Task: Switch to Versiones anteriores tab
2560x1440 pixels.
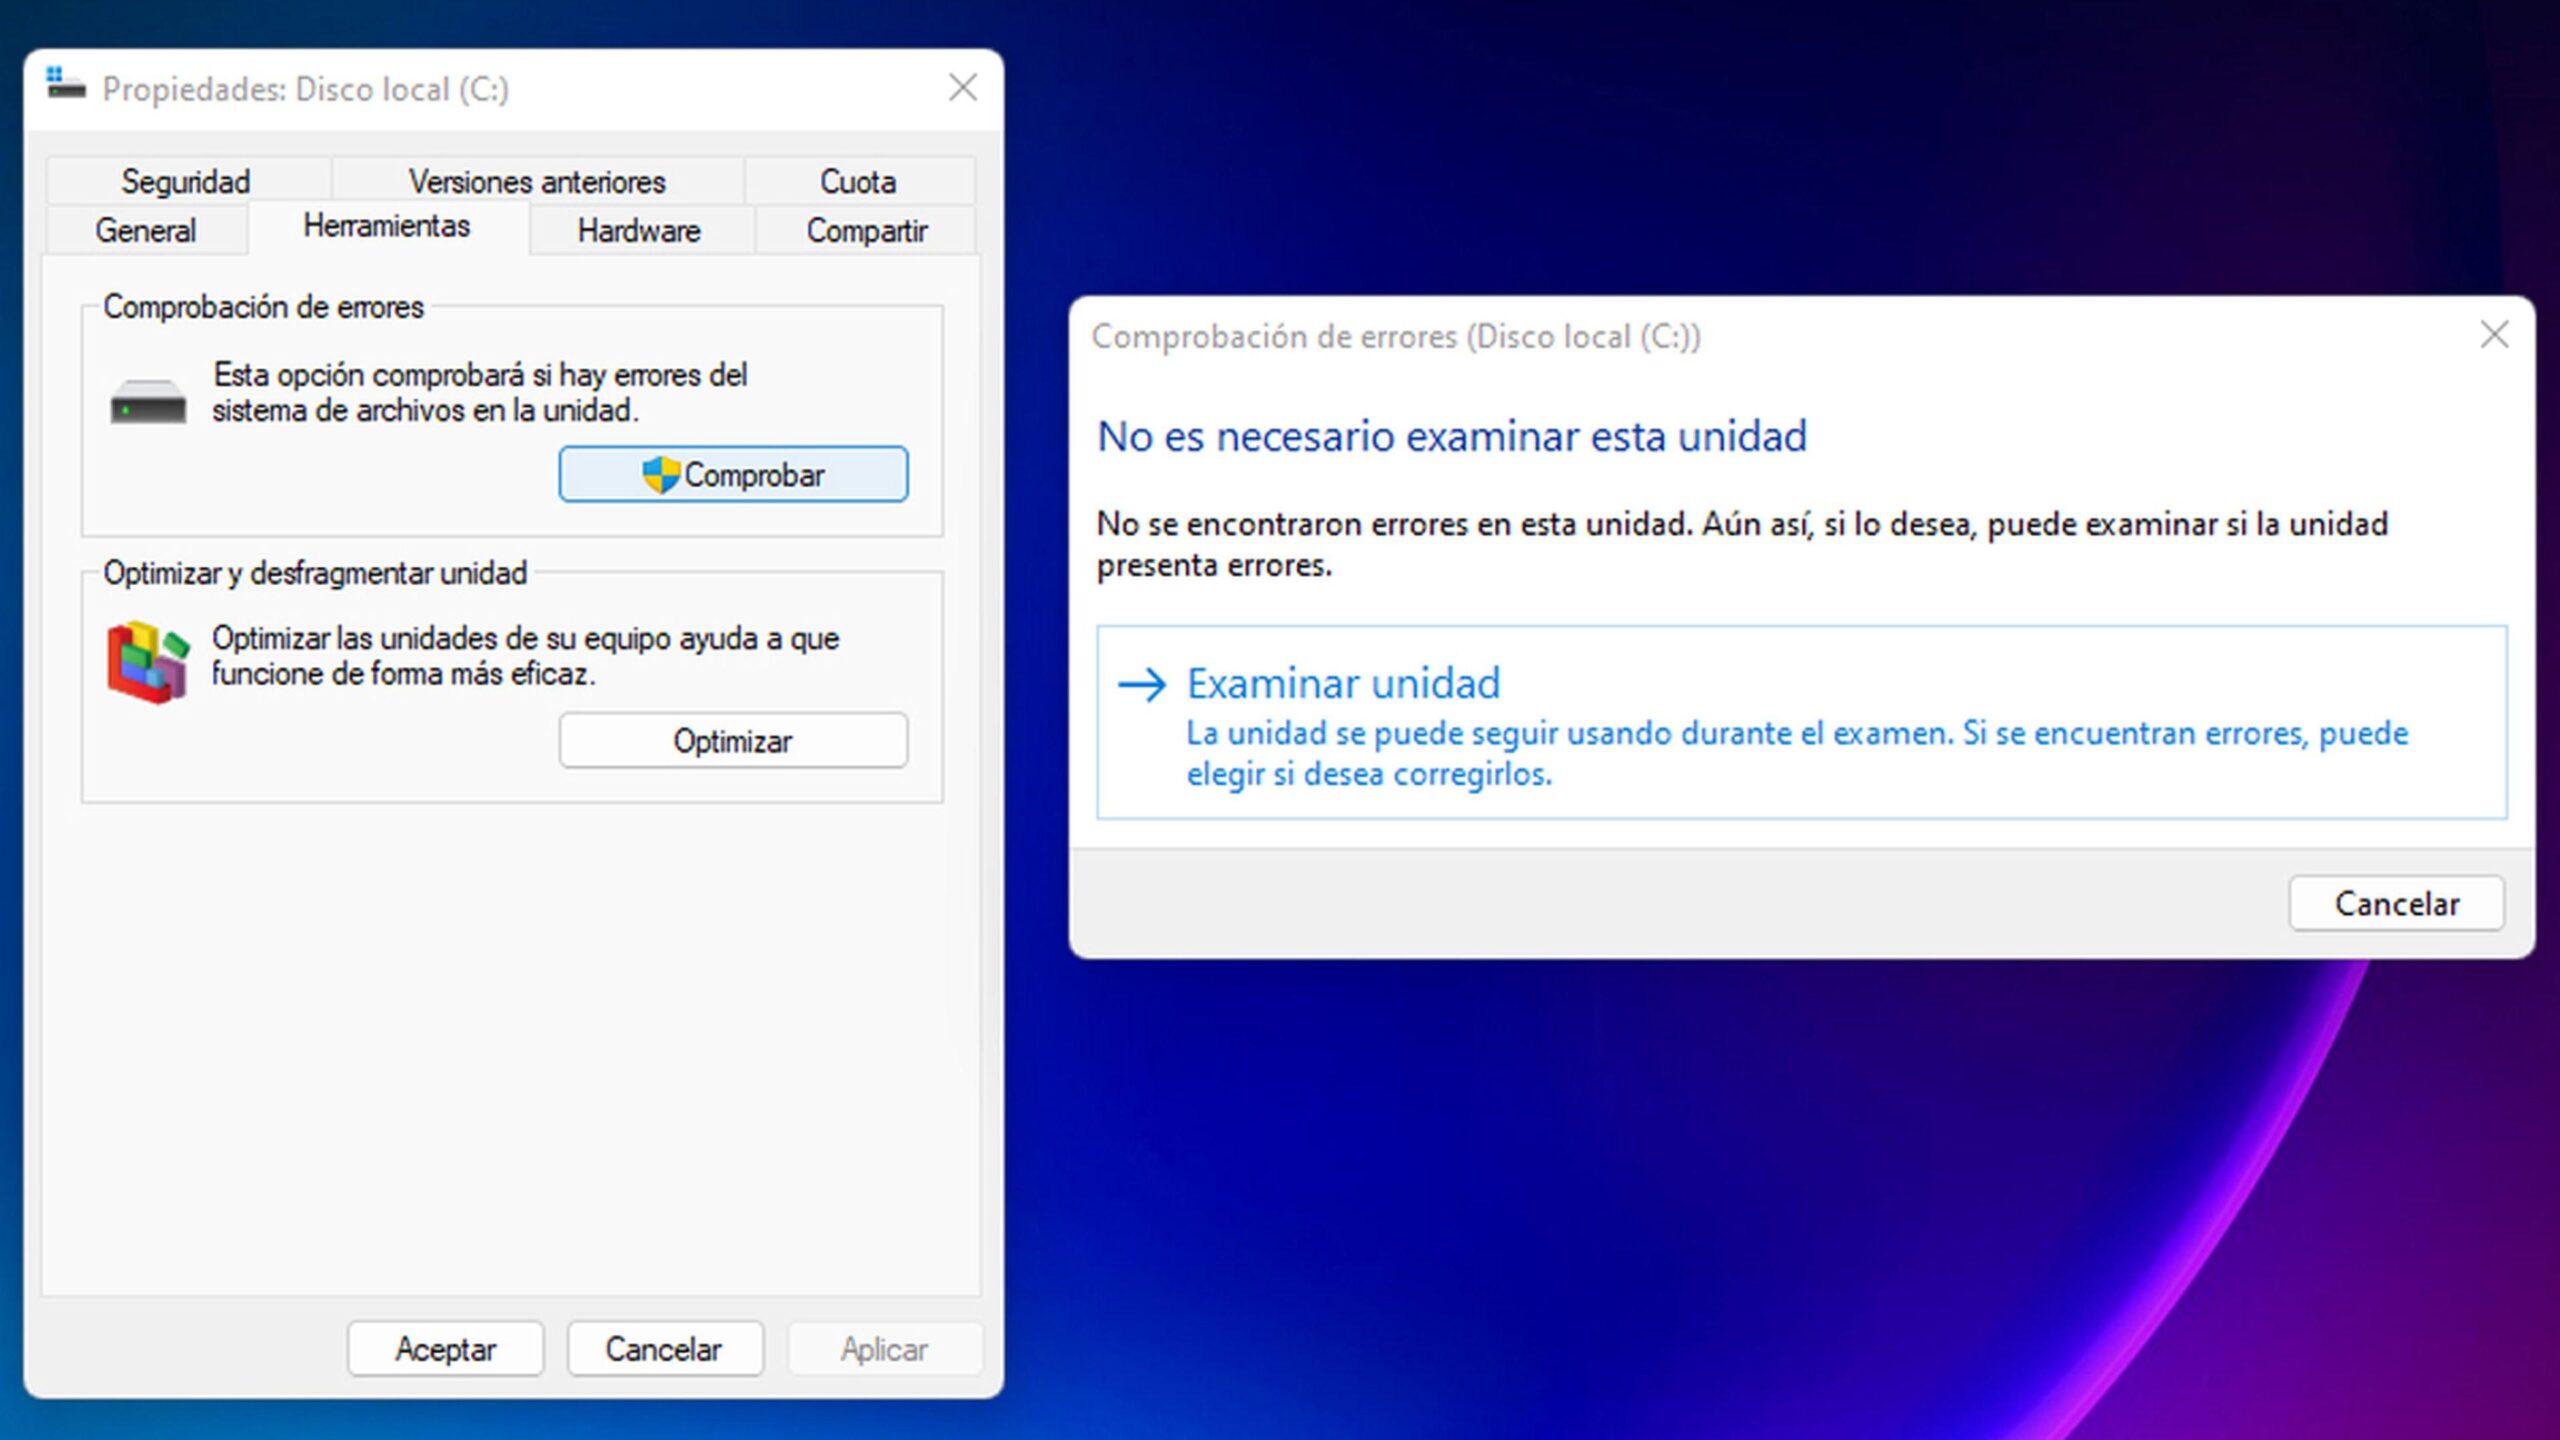Action: pos(537,182)
